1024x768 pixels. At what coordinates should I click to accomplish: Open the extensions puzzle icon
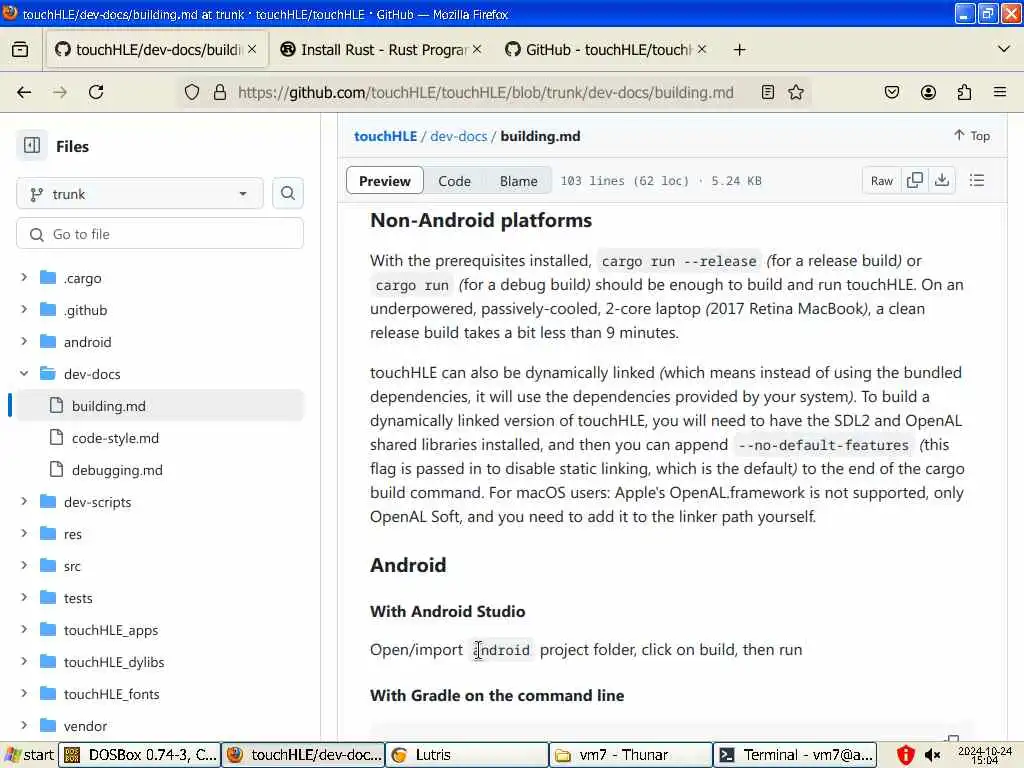964,92
